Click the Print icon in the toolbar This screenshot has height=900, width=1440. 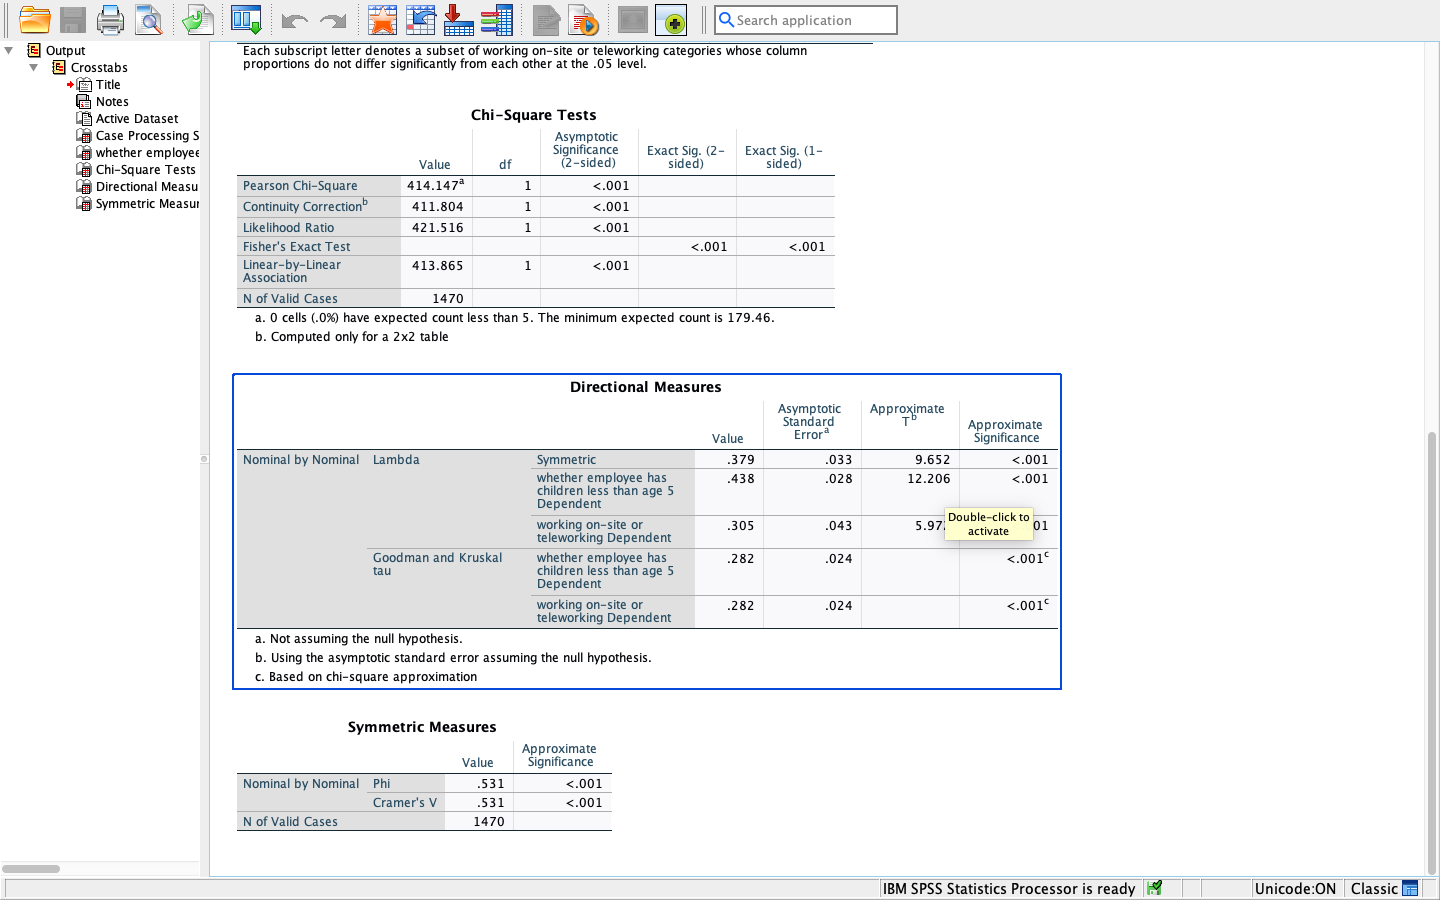[x=110, y=20]
